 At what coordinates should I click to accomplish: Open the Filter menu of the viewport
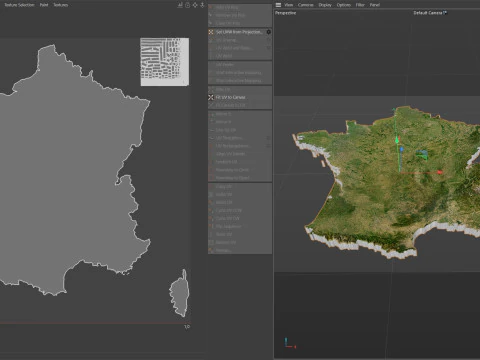pyautogui.click(x=360, y=5)
